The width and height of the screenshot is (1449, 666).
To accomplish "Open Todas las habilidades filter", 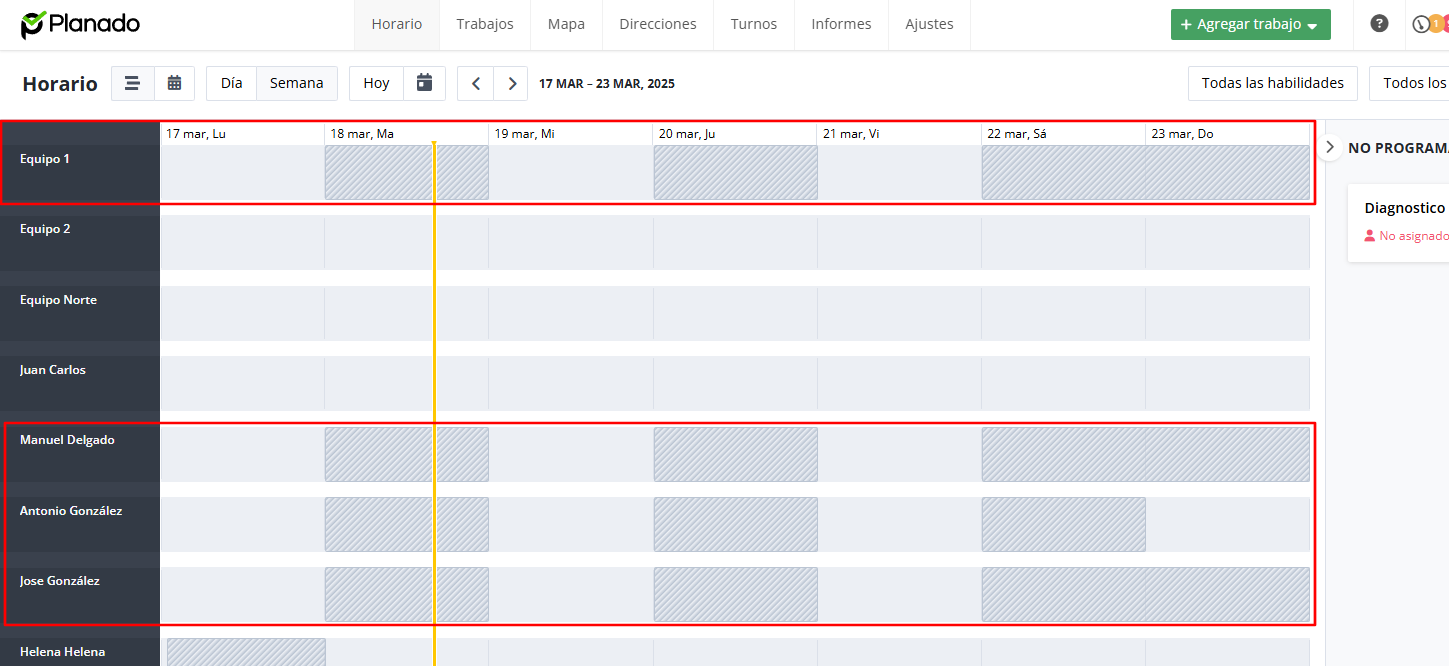I will (1272, 83).
